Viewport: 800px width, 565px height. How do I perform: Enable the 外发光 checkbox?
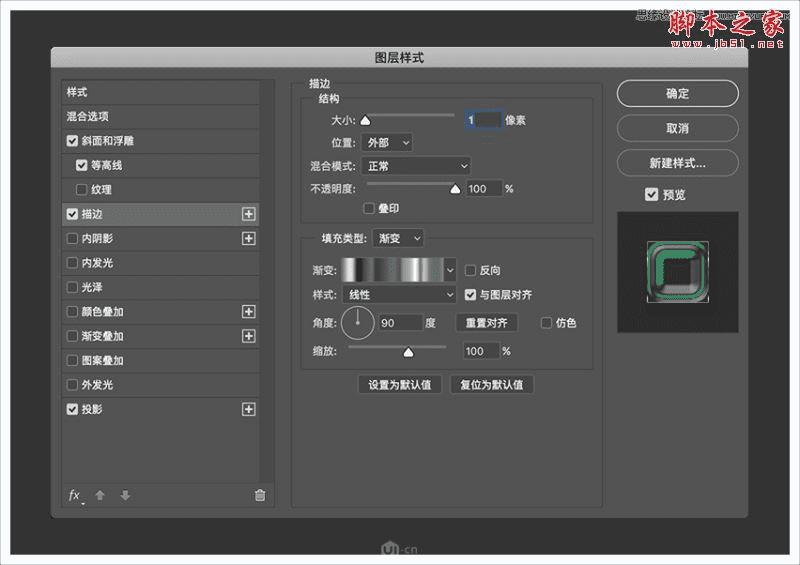pyautogui.click(x=72, y=385)
